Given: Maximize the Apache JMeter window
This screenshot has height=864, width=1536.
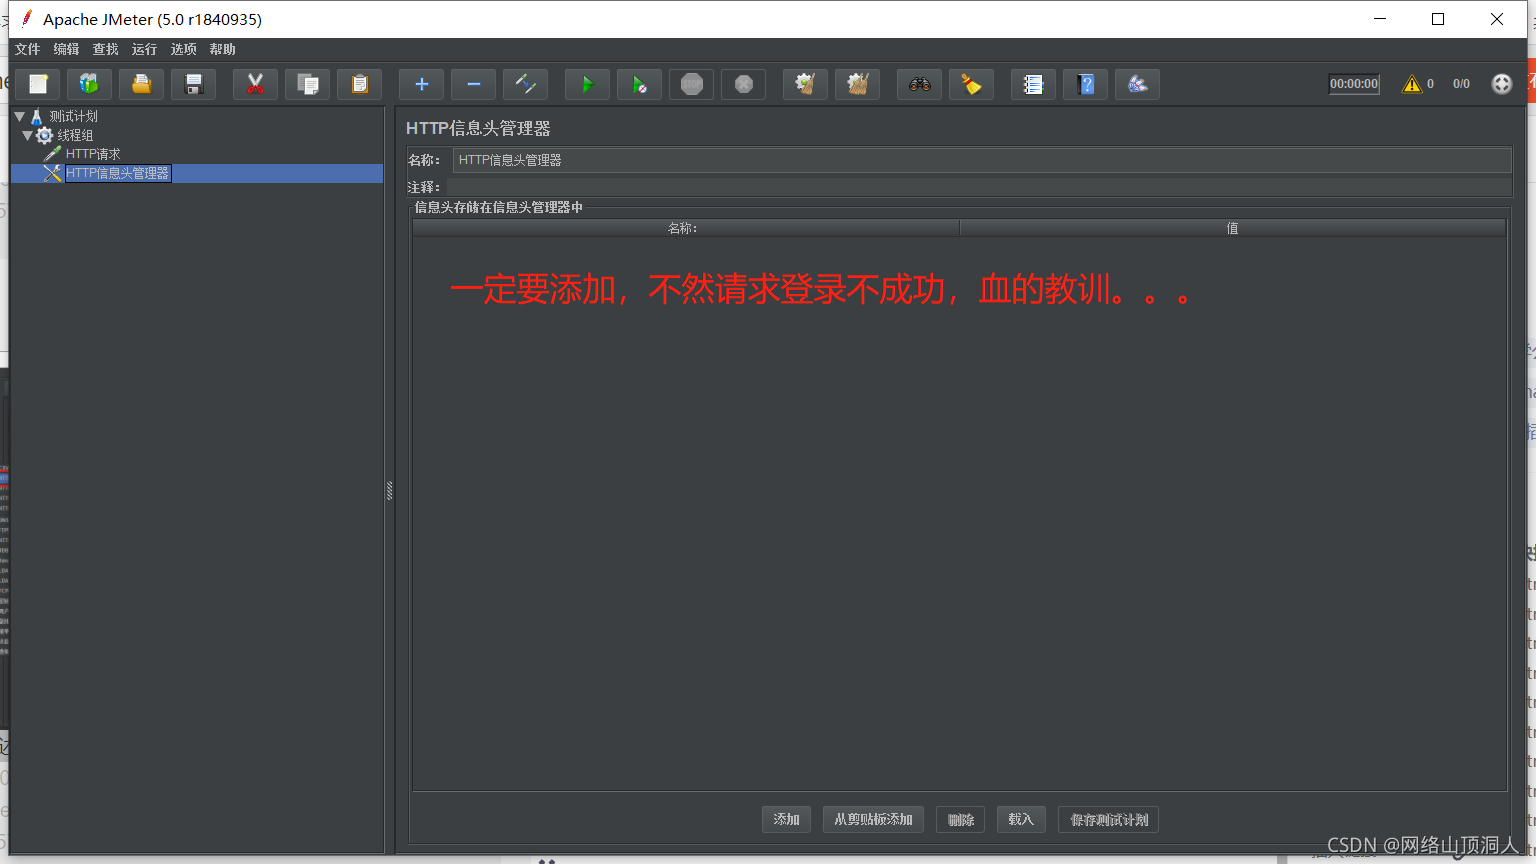Looking at the screenshot, I should pyautogui.click(x=1438, y=19).
